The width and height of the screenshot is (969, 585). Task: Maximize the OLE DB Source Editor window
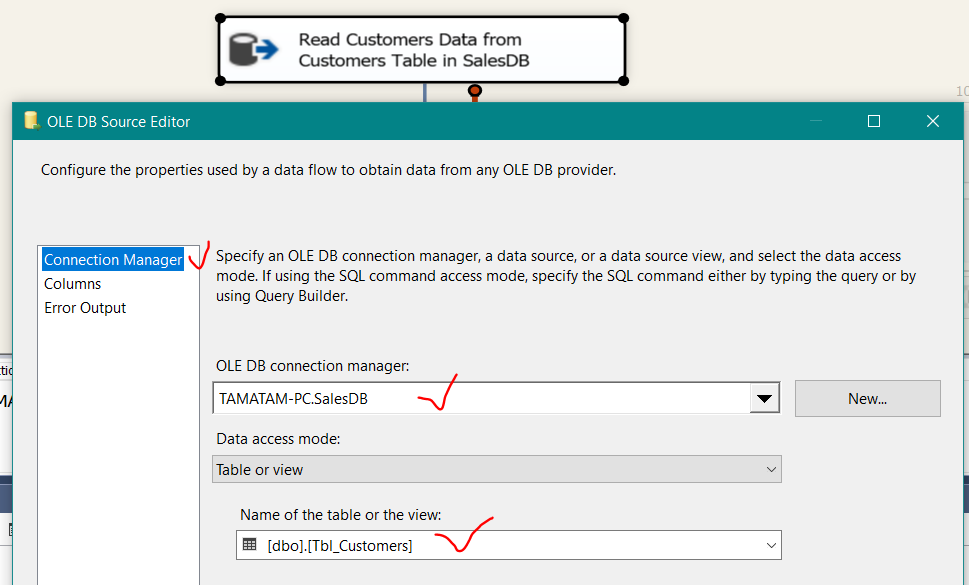(873, 120)
